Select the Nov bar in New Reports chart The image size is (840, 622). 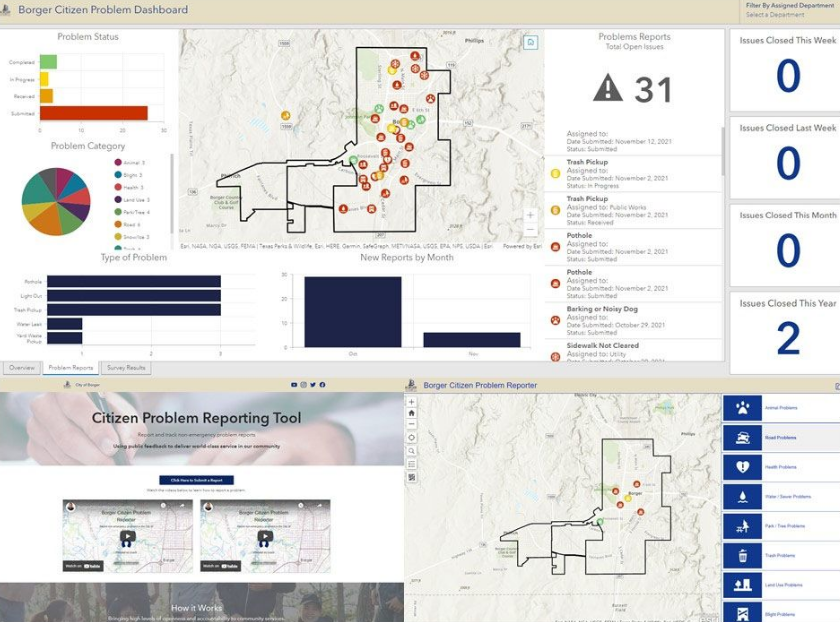tap(472, 340)
